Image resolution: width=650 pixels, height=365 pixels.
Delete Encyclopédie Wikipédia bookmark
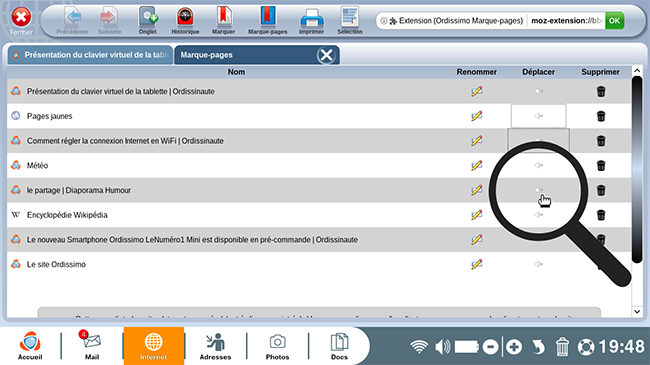click(601, 215)
